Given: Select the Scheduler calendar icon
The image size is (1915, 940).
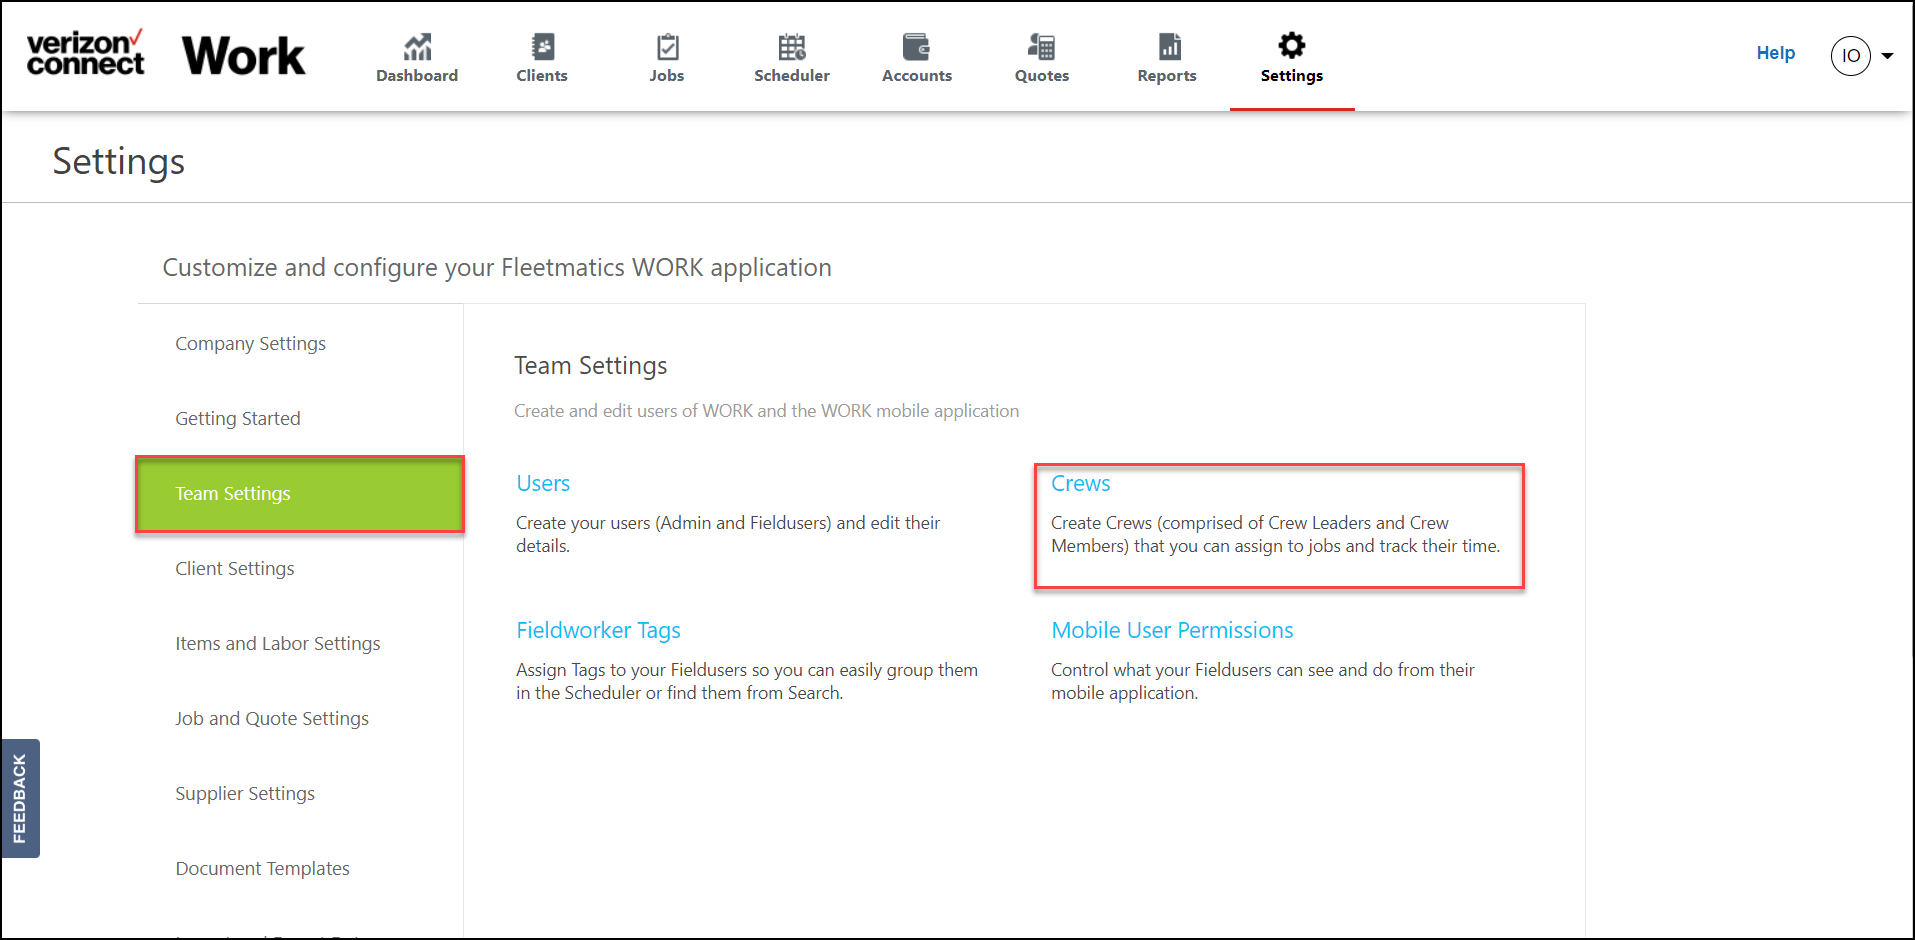Looking at the screenshot, I should (792, 46).
